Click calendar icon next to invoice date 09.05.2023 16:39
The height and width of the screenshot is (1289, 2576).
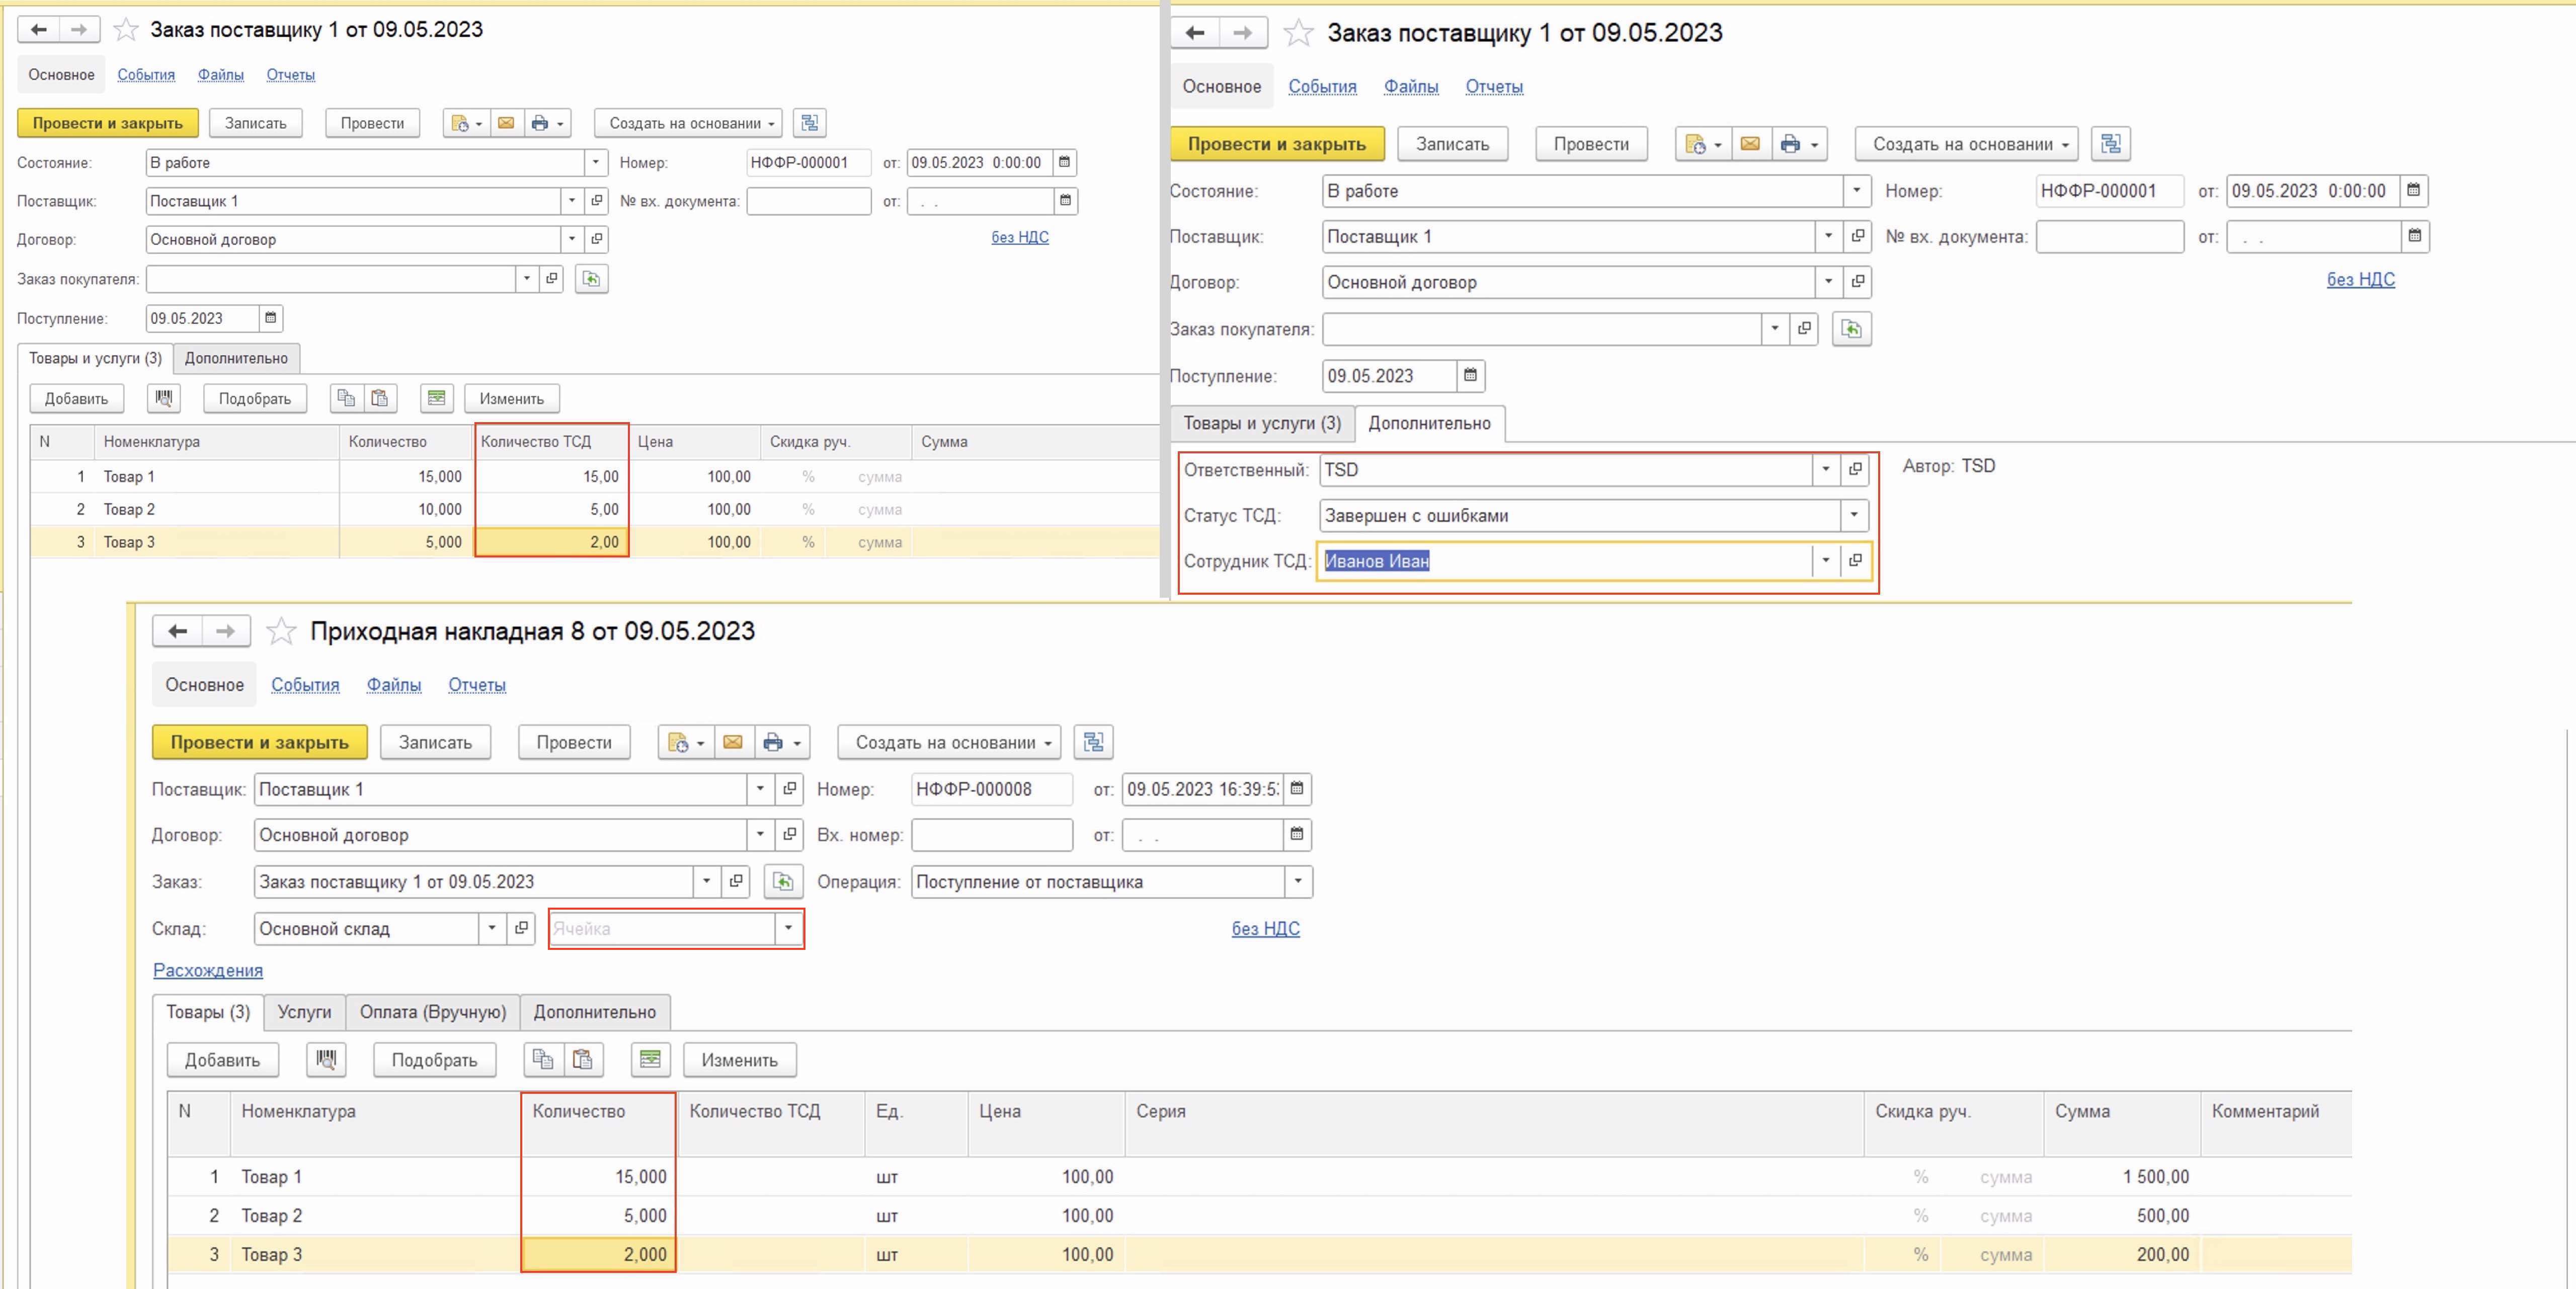coord(1297,788)
